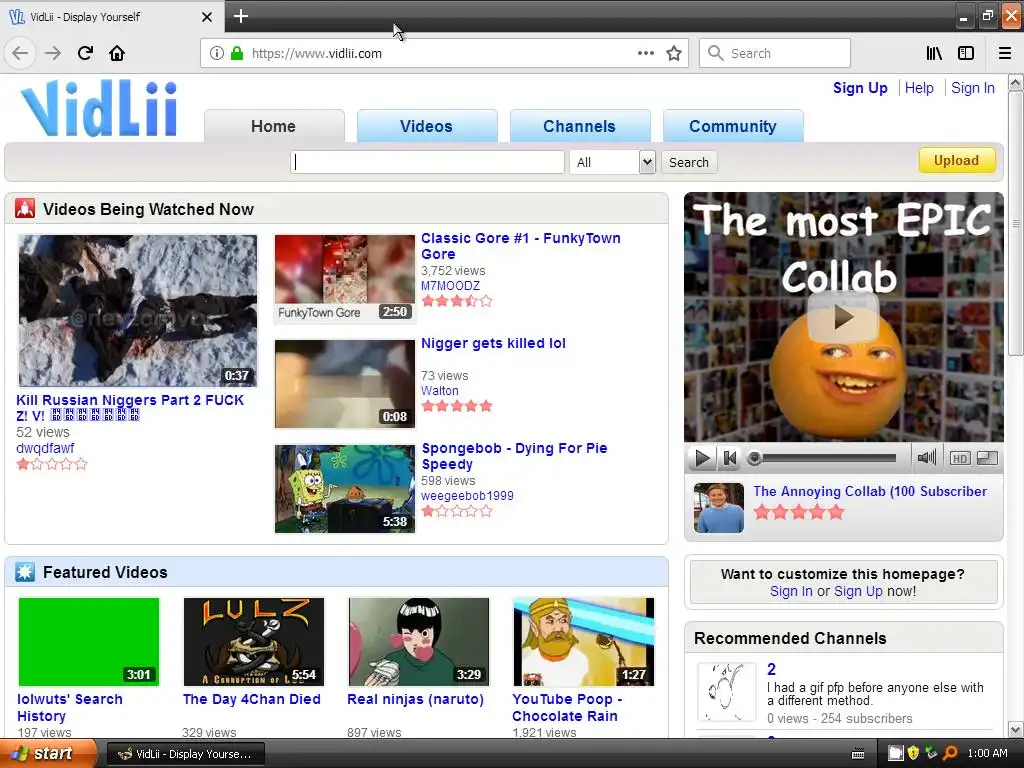This screenshot has height=768, width=1024.
Task: Click the VidLii logo
Action: click(99, 107)
